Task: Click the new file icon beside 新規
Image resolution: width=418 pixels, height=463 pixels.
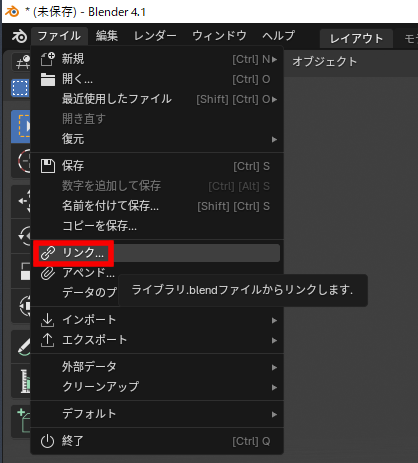Action: pos(48,59)
